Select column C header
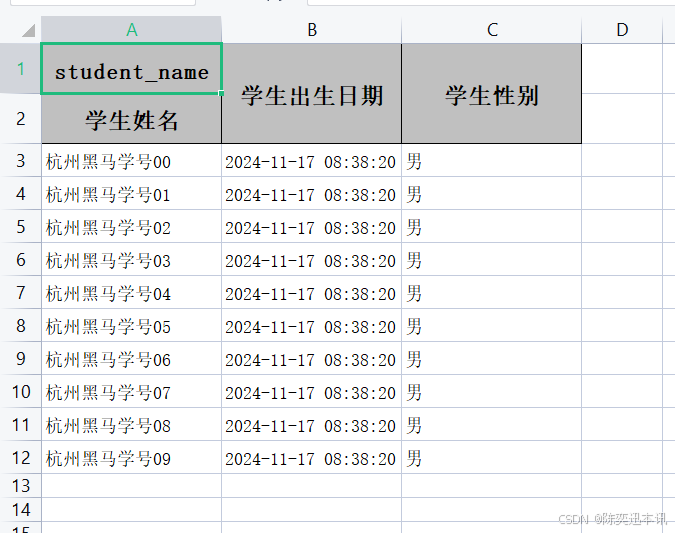 point(492,30)
